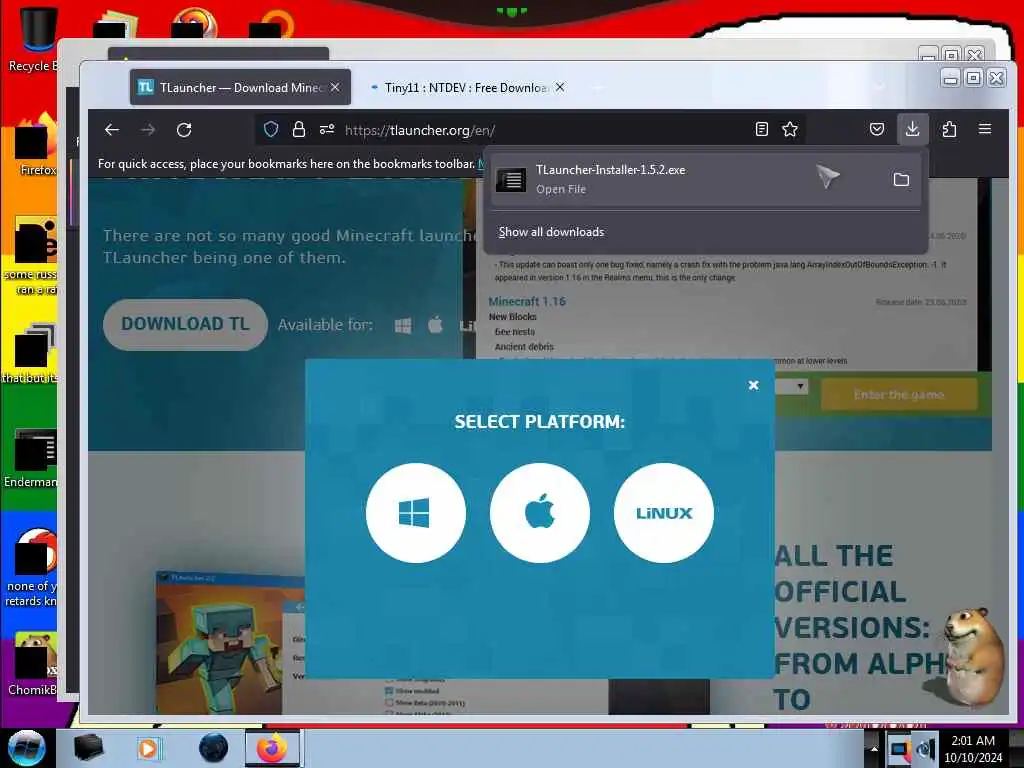
Task: Click the DOWNLOAD TL button
Action: (185, 325)
